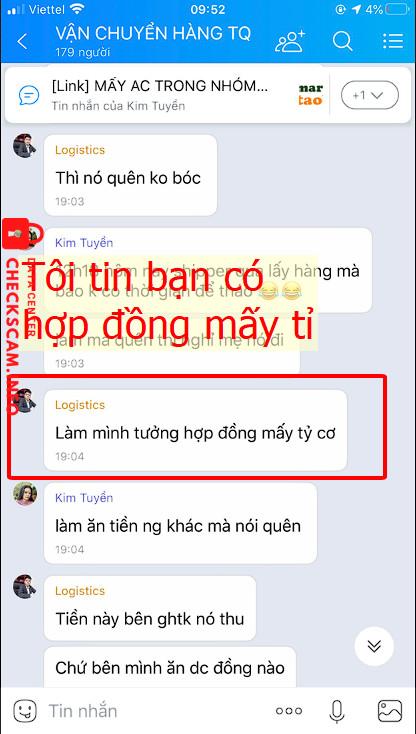Image resolution: width=416 pixels, height=734 pixels.
Task: Expand the +1 pinned messages dropdown
Action: (x=370, y=95)
